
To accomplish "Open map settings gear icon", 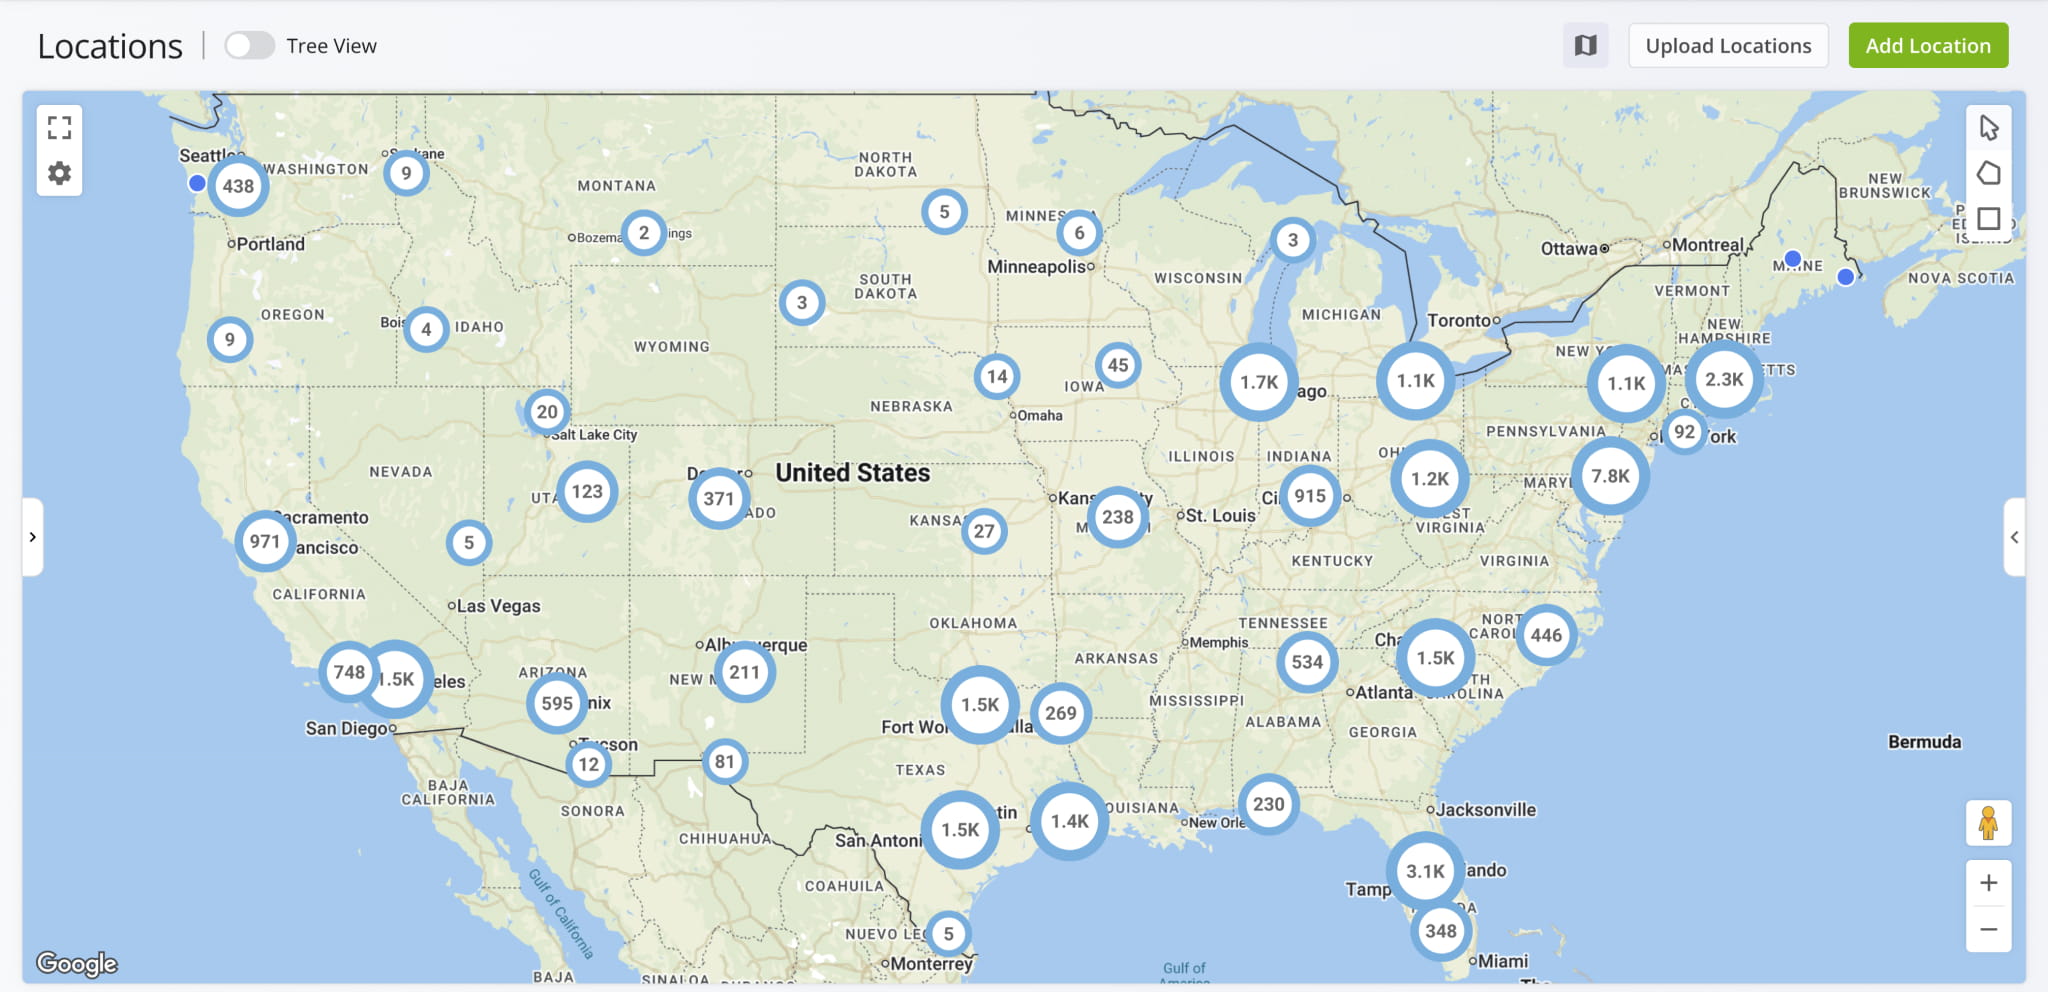I will coord(60,173).
